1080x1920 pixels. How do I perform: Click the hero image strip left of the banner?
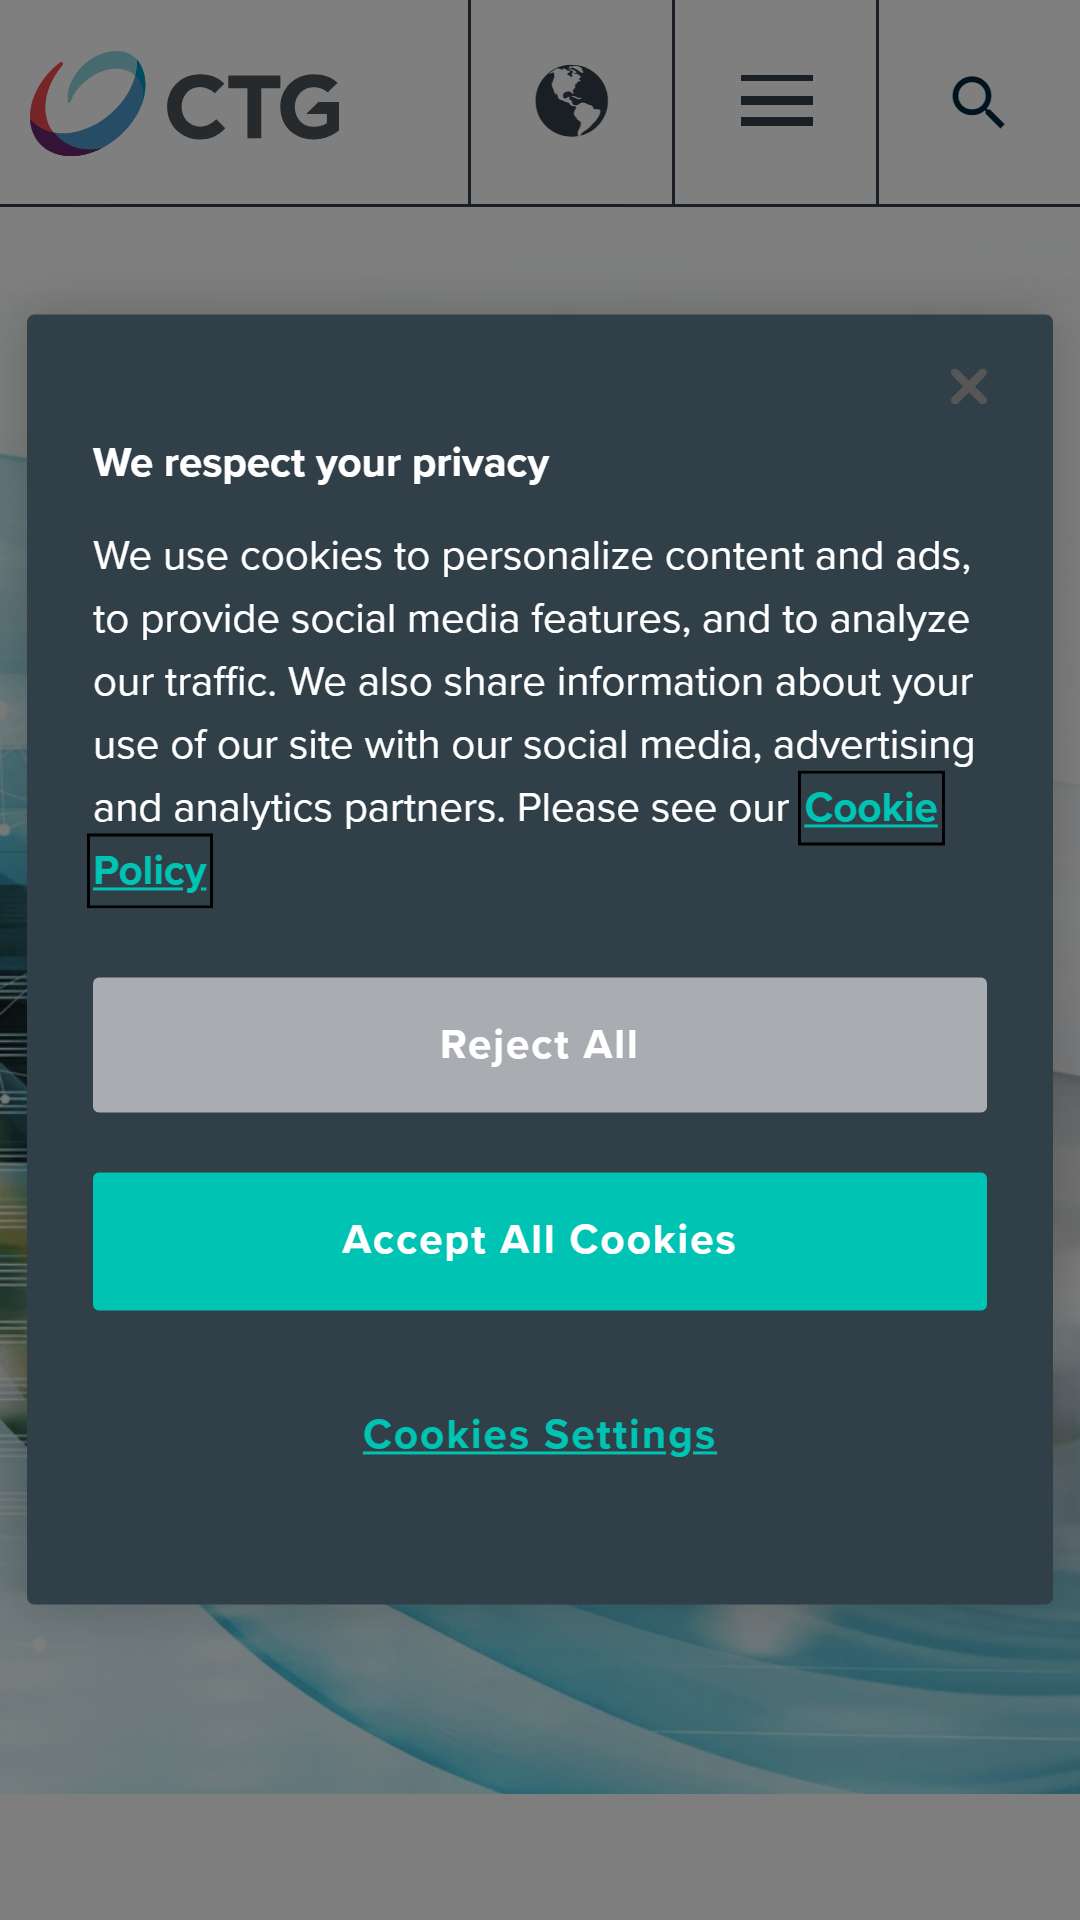pos(13,1000)
